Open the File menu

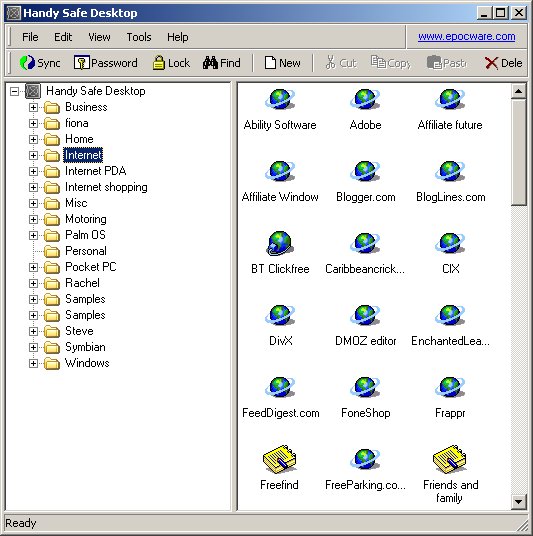30,37
